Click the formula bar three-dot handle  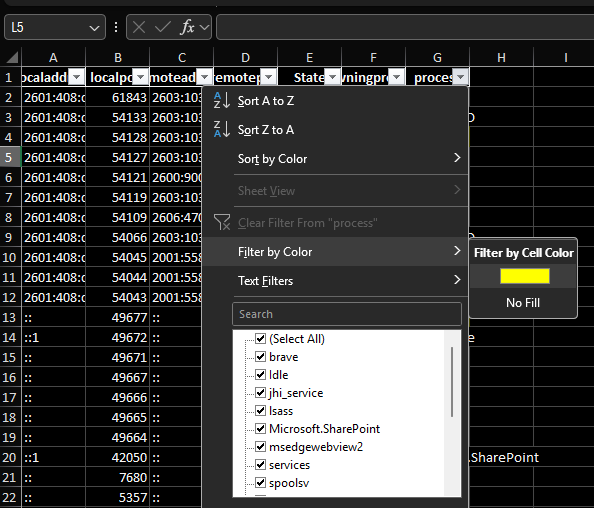(116, 27)
